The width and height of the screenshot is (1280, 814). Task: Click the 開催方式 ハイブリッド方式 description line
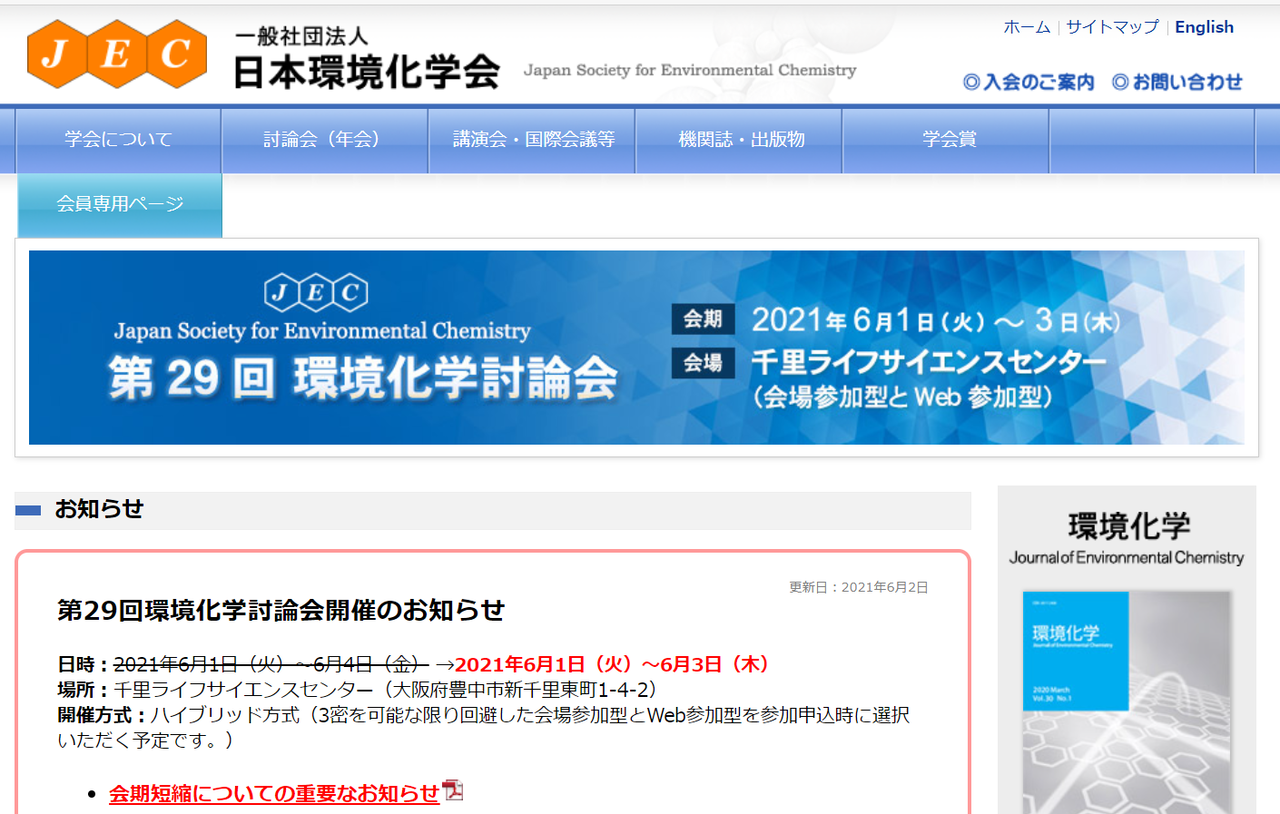484,727
